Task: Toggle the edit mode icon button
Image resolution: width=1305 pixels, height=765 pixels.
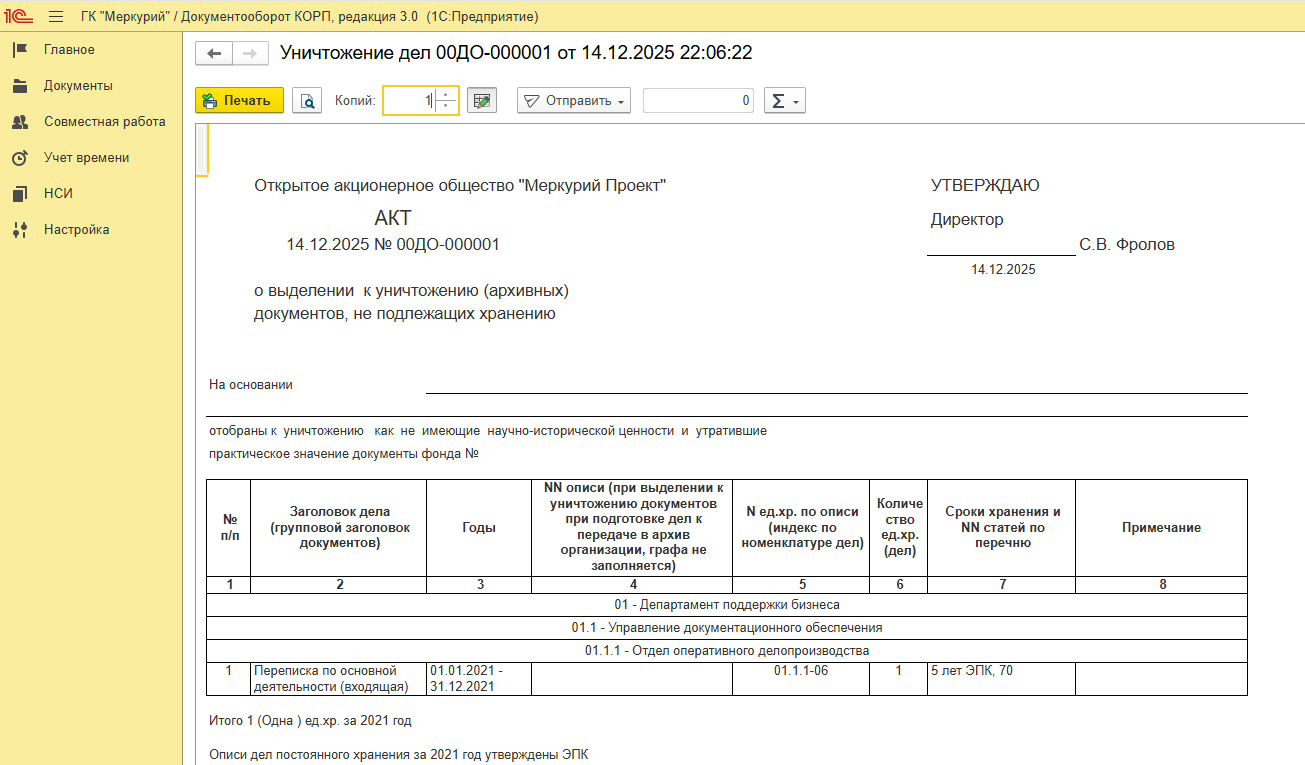Action: coord(482,101)
